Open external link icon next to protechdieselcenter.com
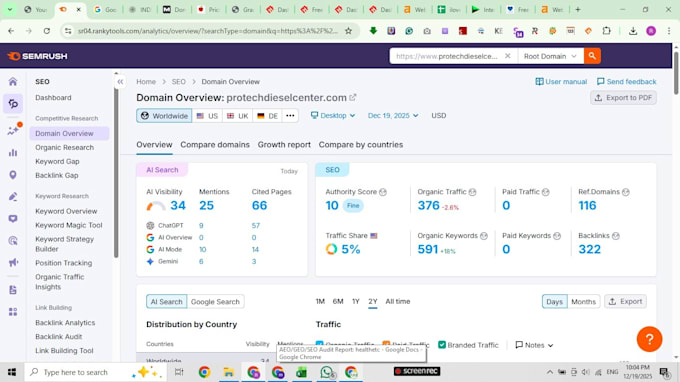Image resolution: width=680 pixels, height=382 pixels. point(353,98)
